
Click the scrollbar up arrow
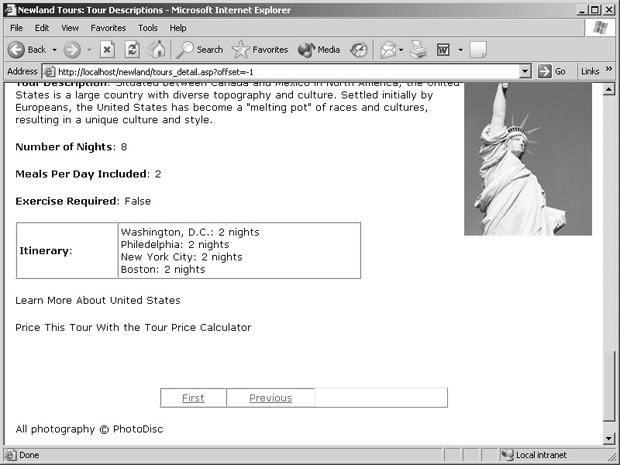(x=609, y=89)
